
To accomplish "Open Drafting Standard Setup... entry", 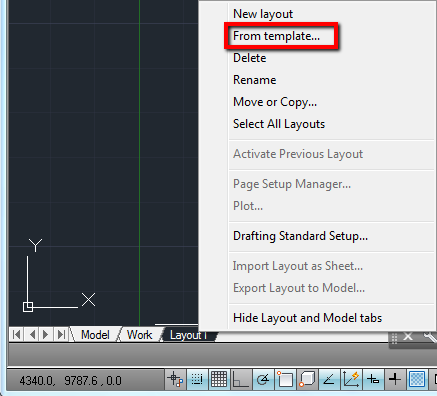I will coord(300,236).
